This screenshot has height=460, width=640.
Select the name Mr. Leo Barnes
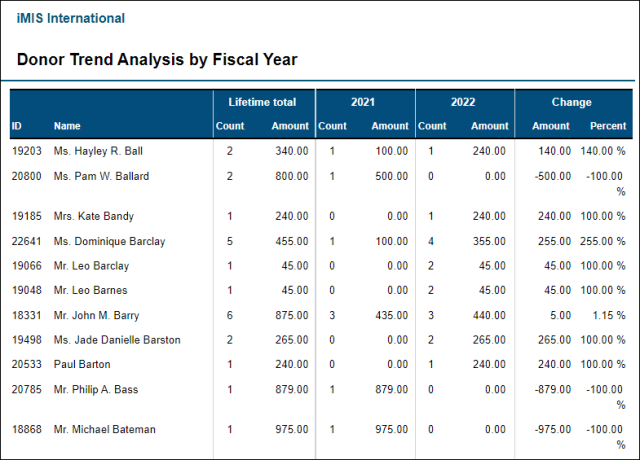[x=91, y=290]
